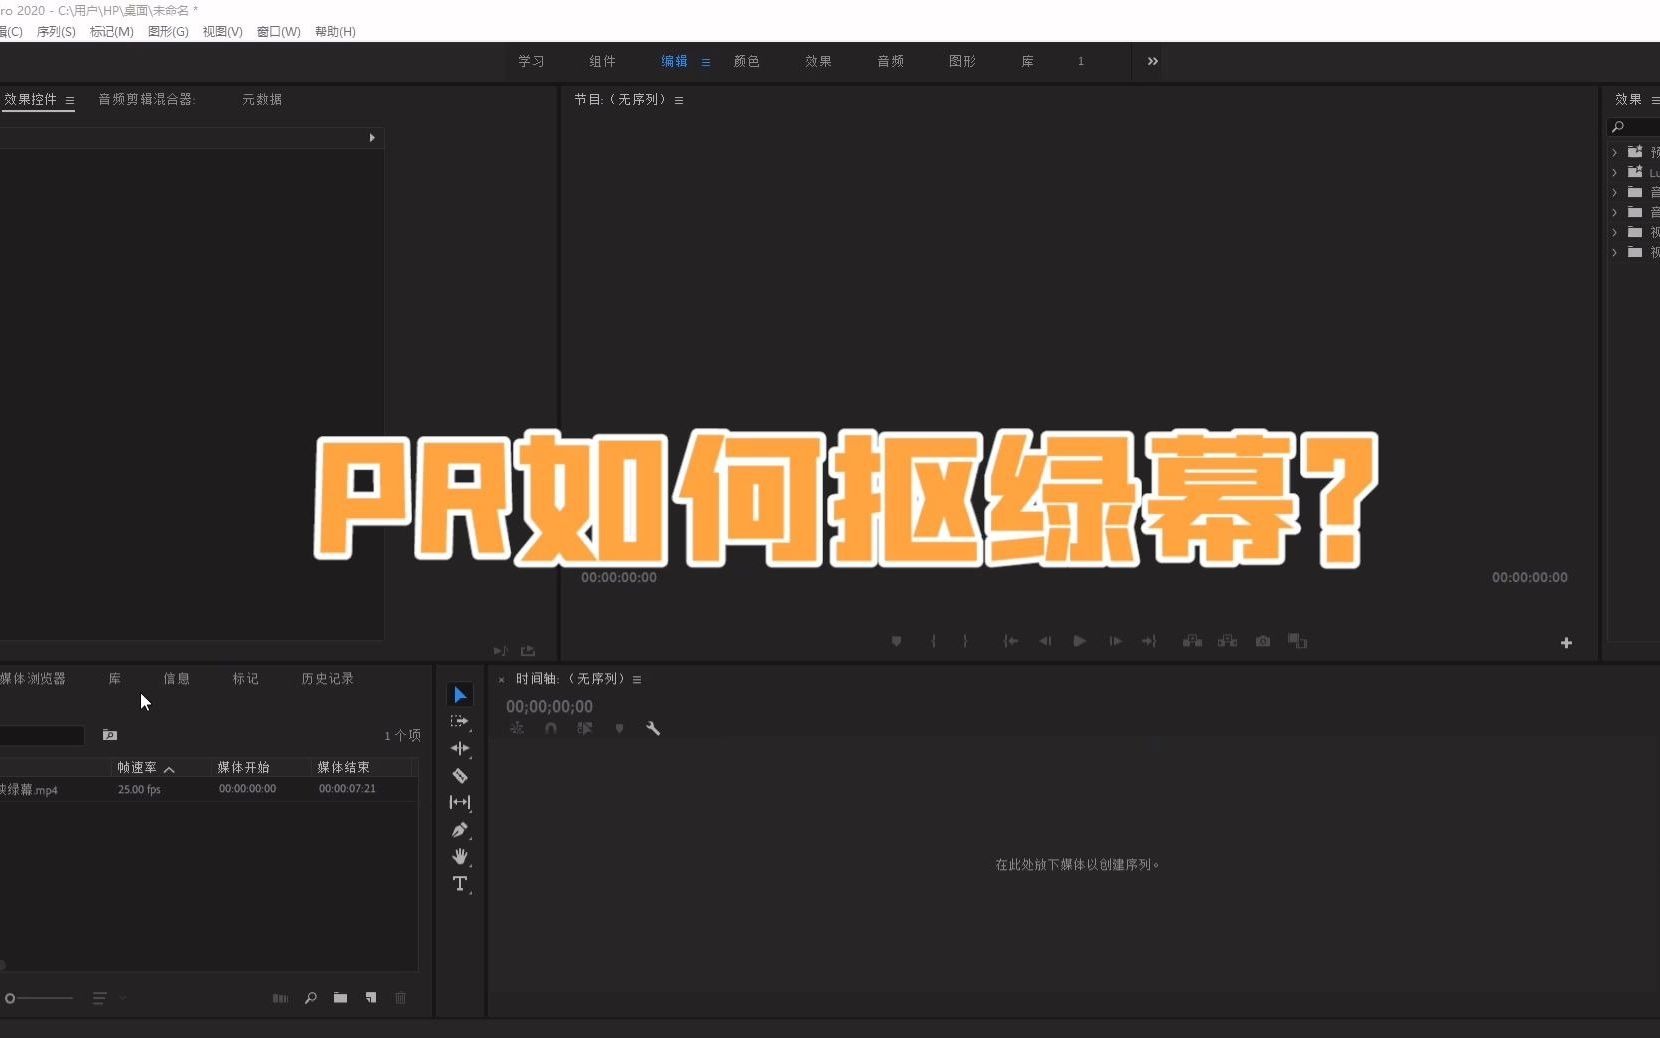1660x1038 pixels.
Task: Toggle insert sequences as nests icon
Action: pyautogui.click(x=517, y=729)
